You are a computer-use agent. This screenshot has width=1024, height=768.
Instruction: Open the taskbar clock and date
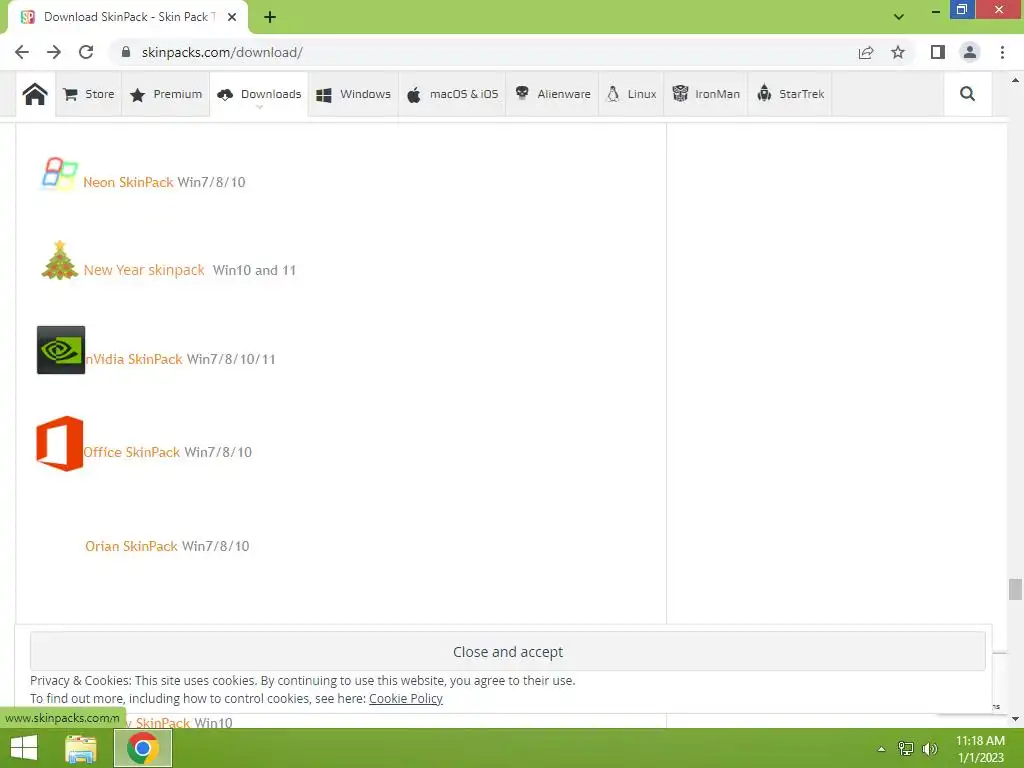tap(980, 749)
